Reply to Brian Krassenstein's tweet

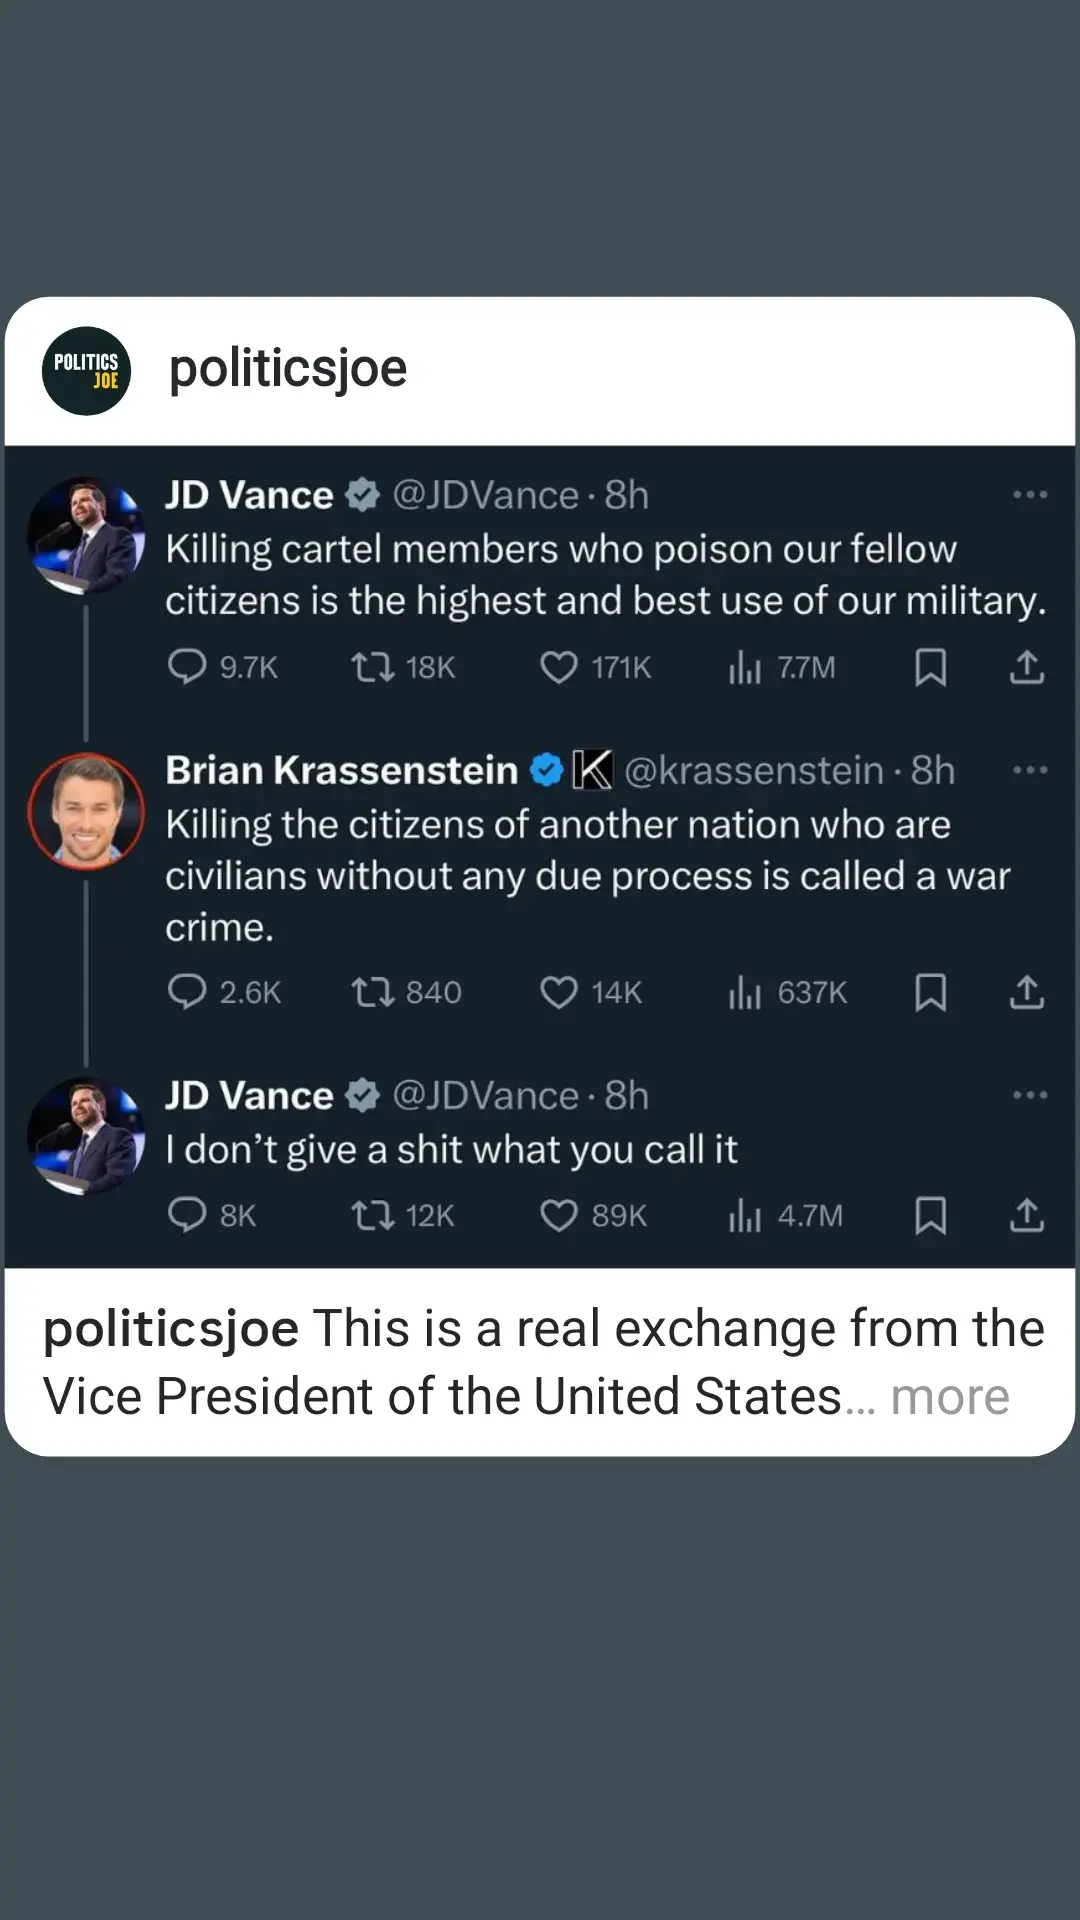click(x=187, y=992)
